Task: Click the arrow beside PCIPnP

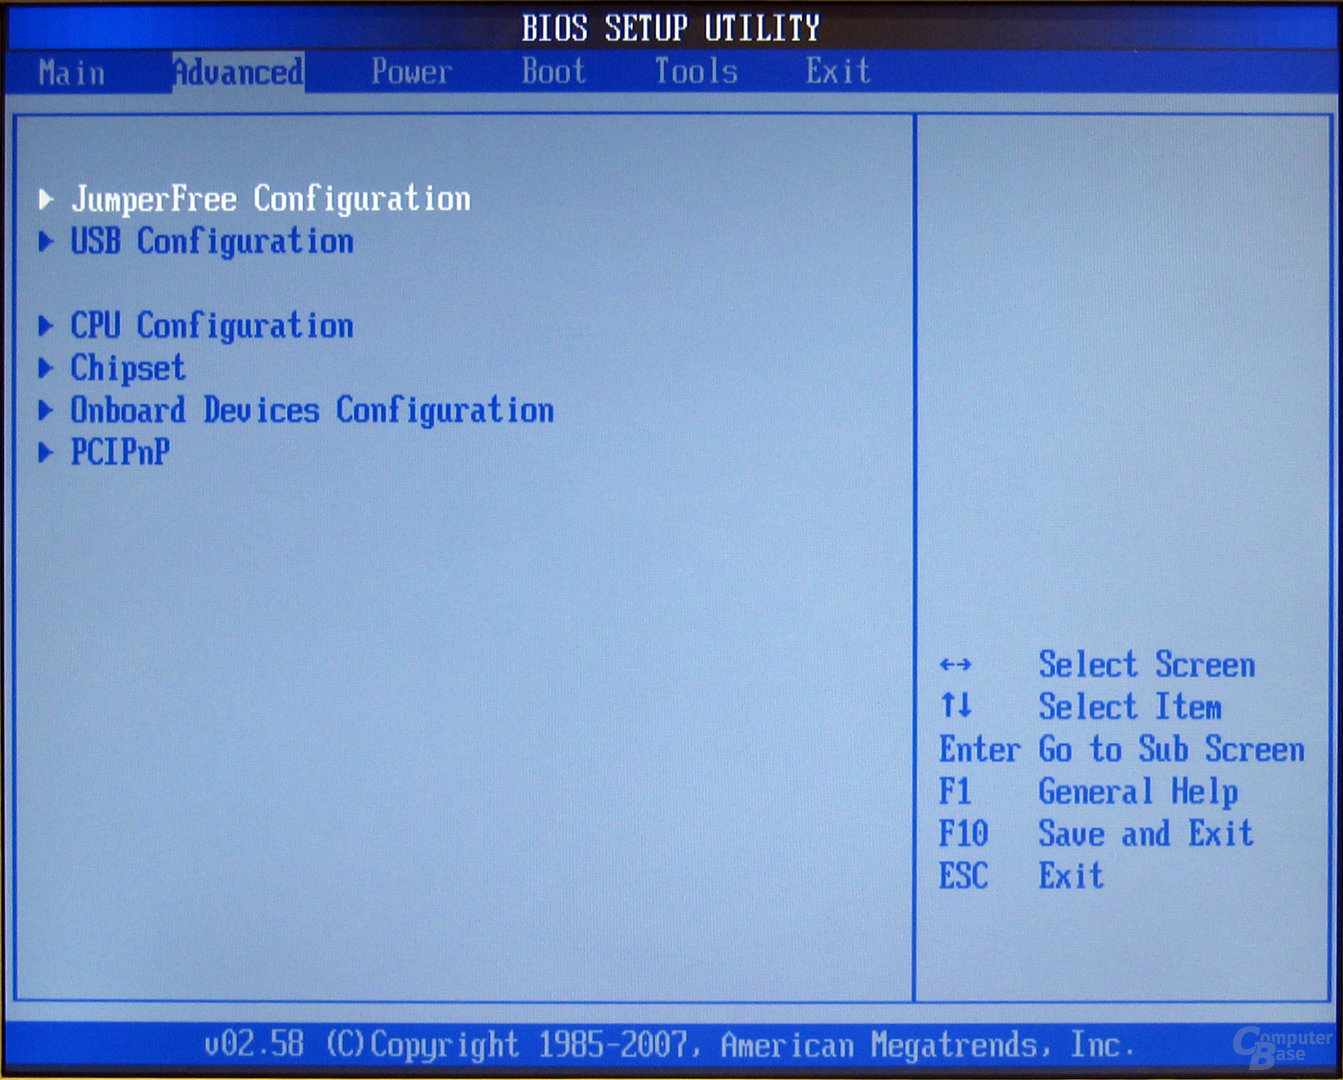Action: click(45, 452)
